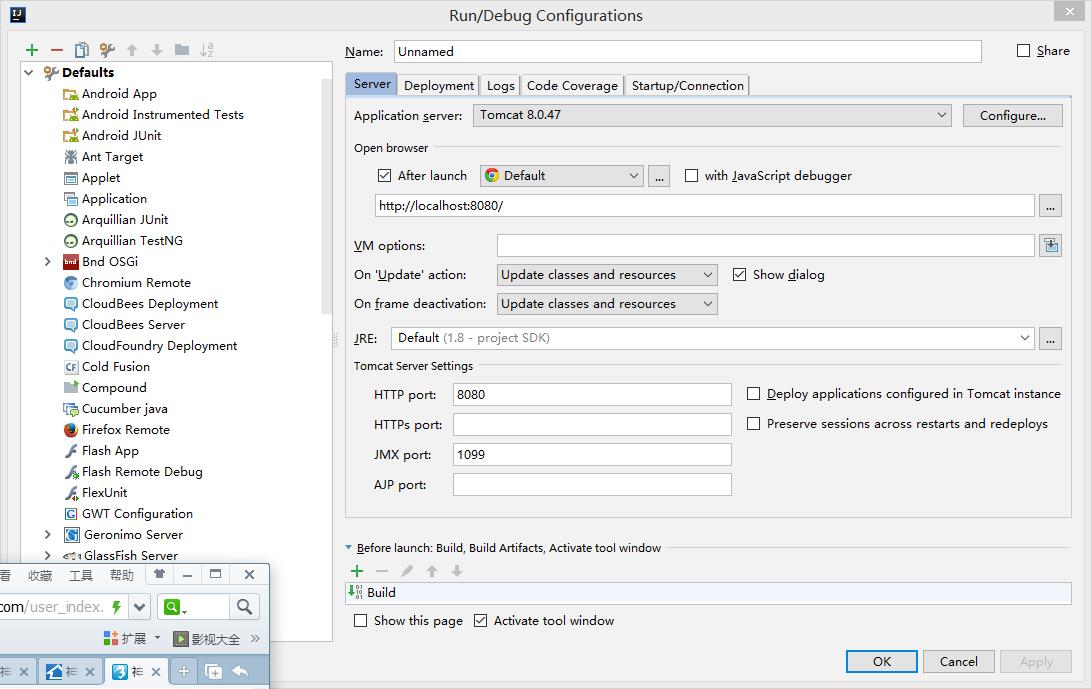
Task: Move before-launch task down arrow
Action: tap(457, 571)
